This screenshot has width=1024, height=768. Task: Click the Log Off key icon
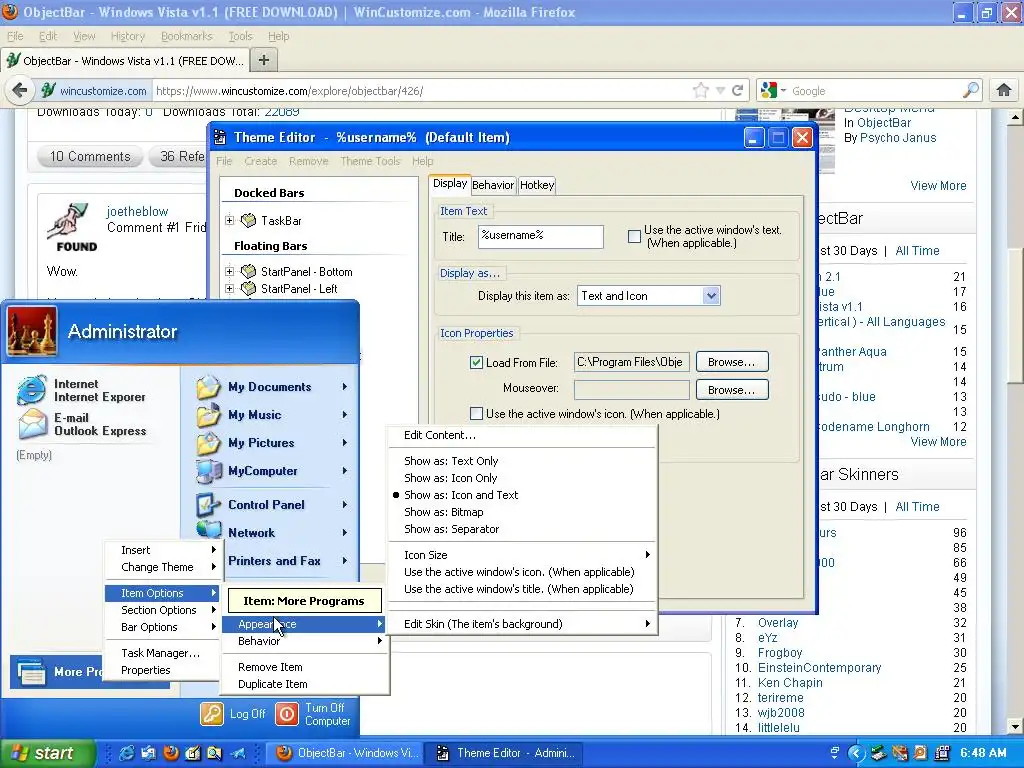(x=212, y=714)
